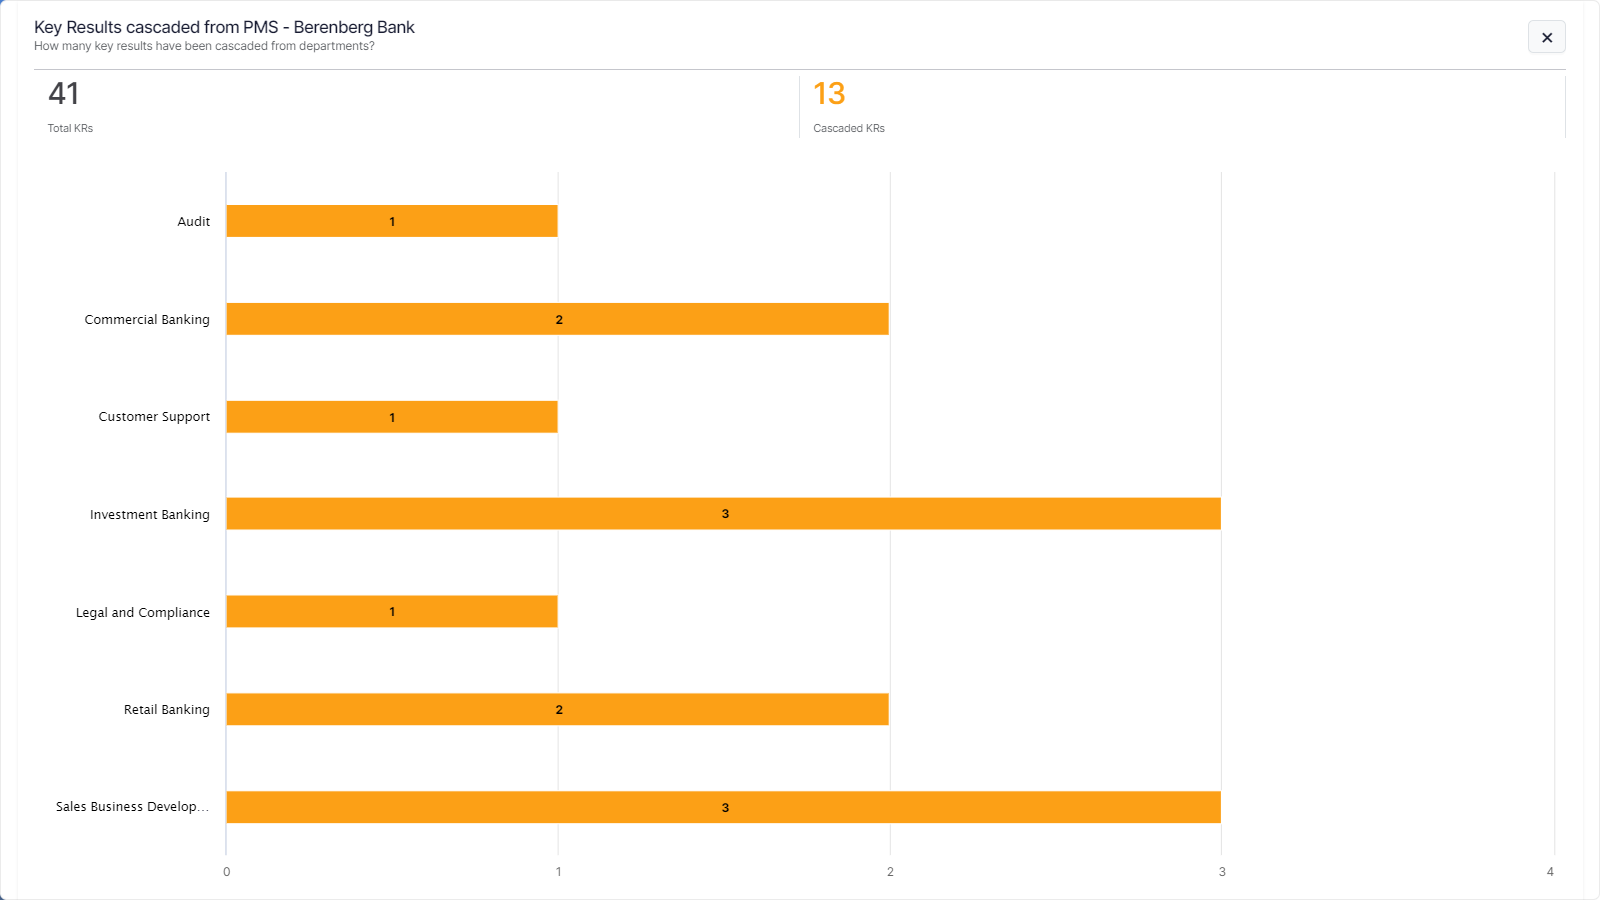The image size is (1600, 900).
Task: Click the Legal and Compliance bar
Action: pyautogui.click(x=391, y=612)
